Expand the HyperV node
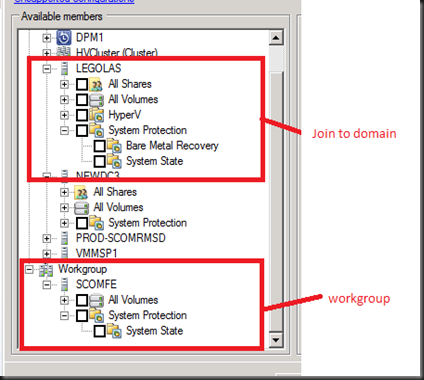The image size is (424, 380). tap(64, 115)
